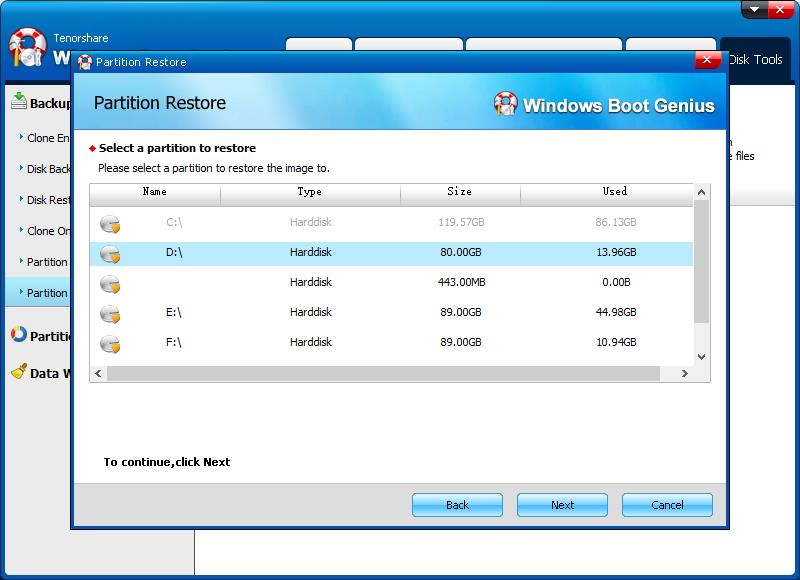
Task: Select the F:\ partition name
Action: pos(173,342)
